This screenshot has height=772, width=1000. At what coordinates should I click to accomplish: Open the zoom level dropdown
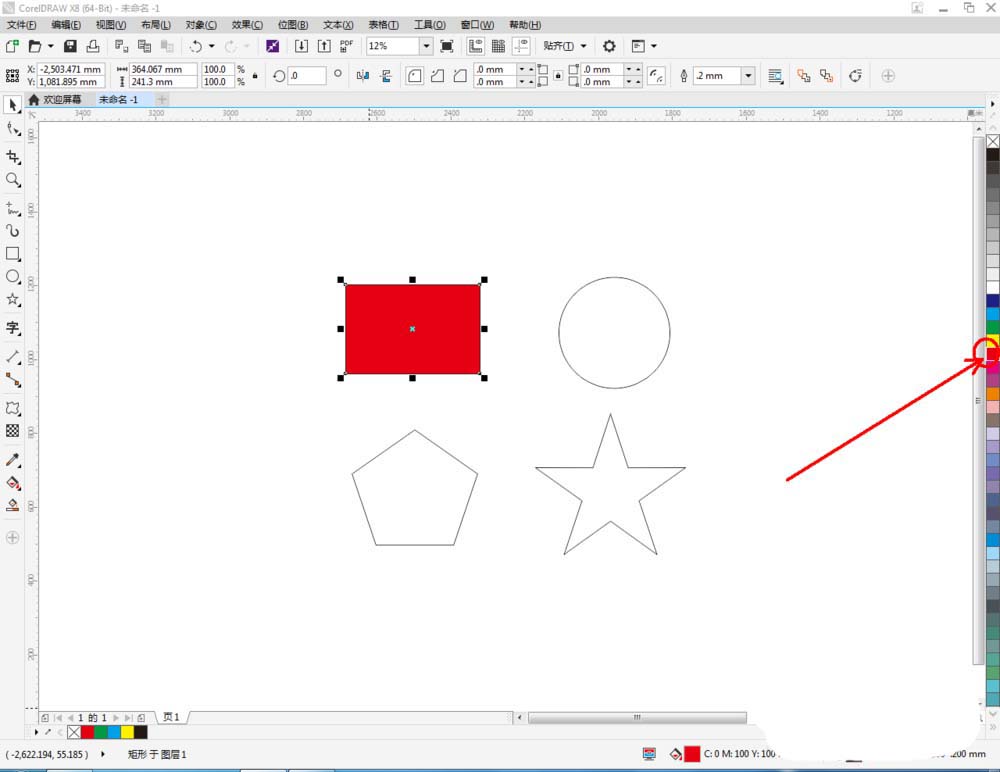pos(425,45)
